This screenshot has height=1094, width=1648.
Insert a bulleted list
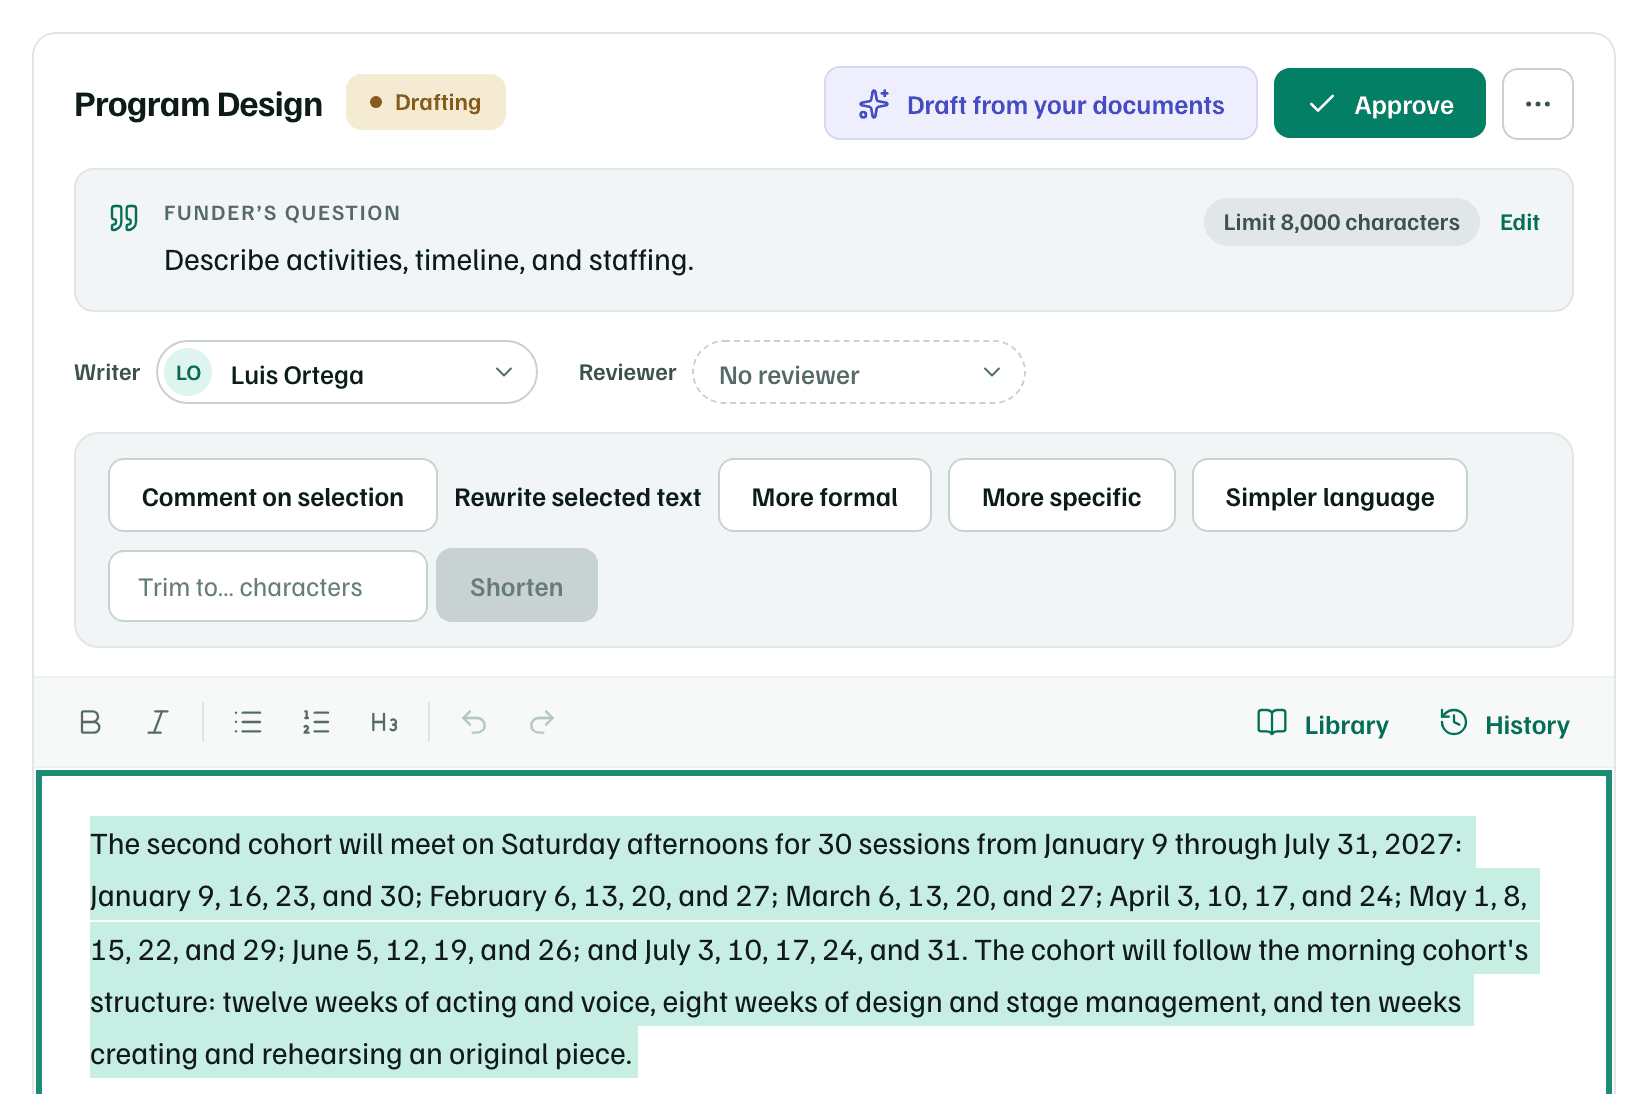pyautogui.click(x=248, y=722)
